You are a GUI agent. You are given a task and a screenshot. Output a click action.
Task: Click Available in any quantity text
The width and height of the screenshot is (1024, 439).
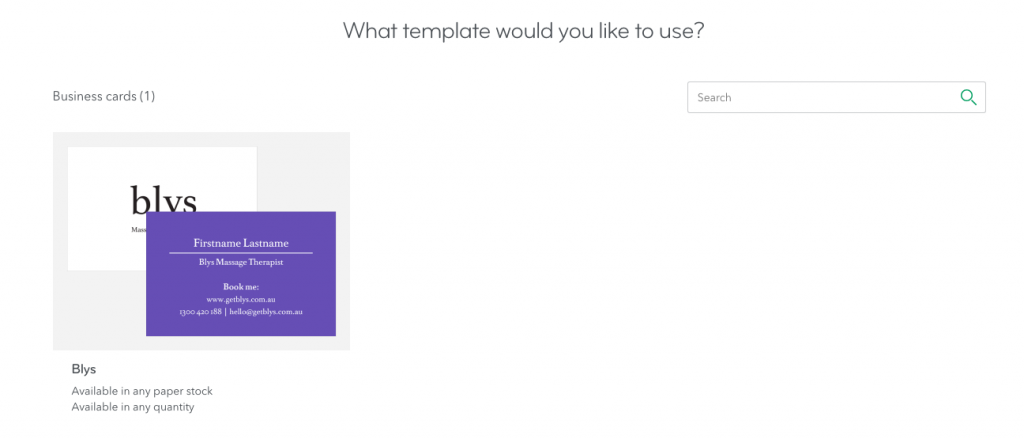pyautogui.click(x=133, y=407)
